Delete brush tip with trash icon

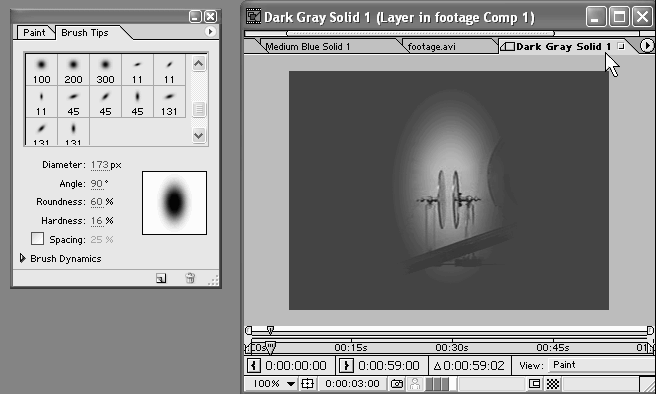pos(190,278)
